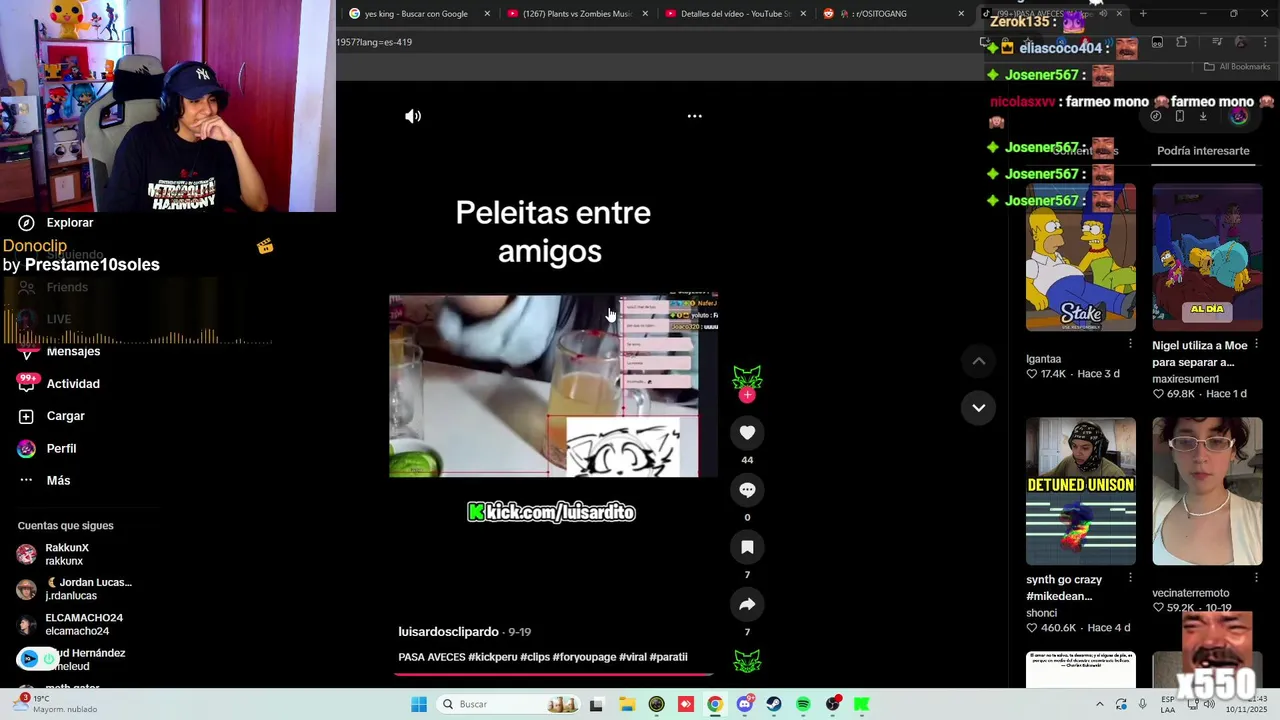This screenshot has width=1280, height=720.
Task: Open All Bookmarks folder
Action: (x=1237, y=67)
